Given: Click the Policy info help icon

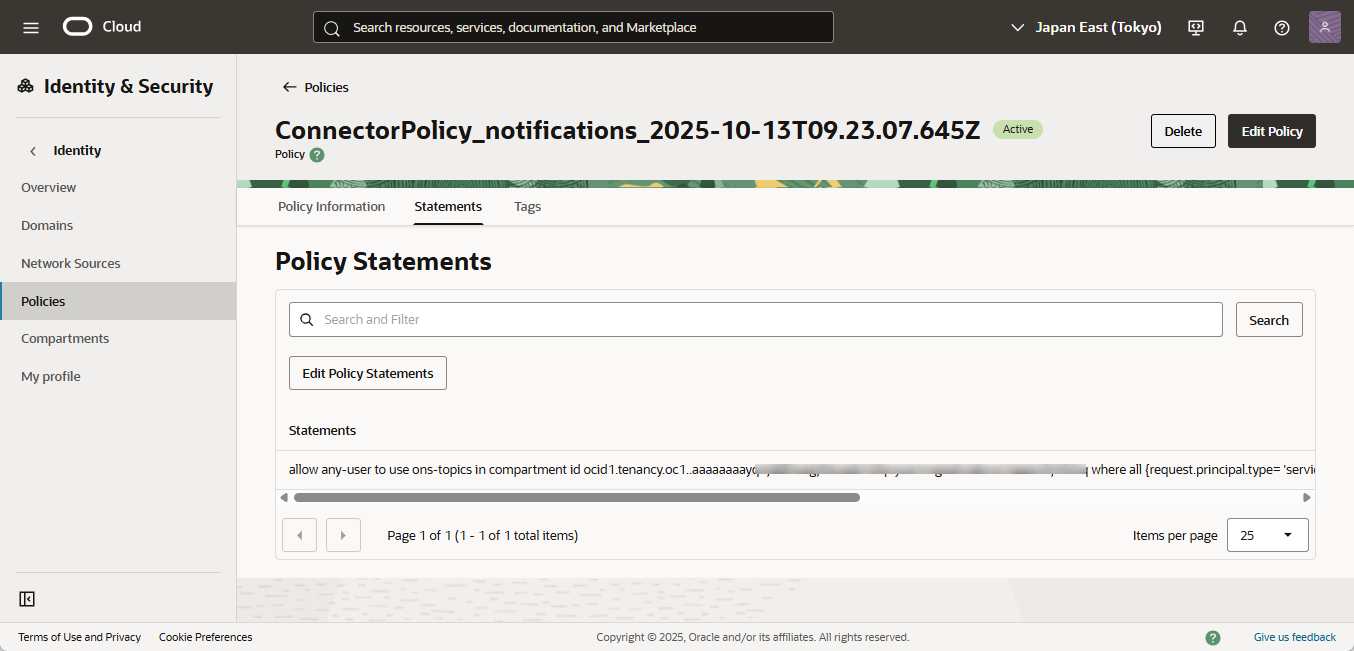Looking at the screenshot, I should click(317, 155).
